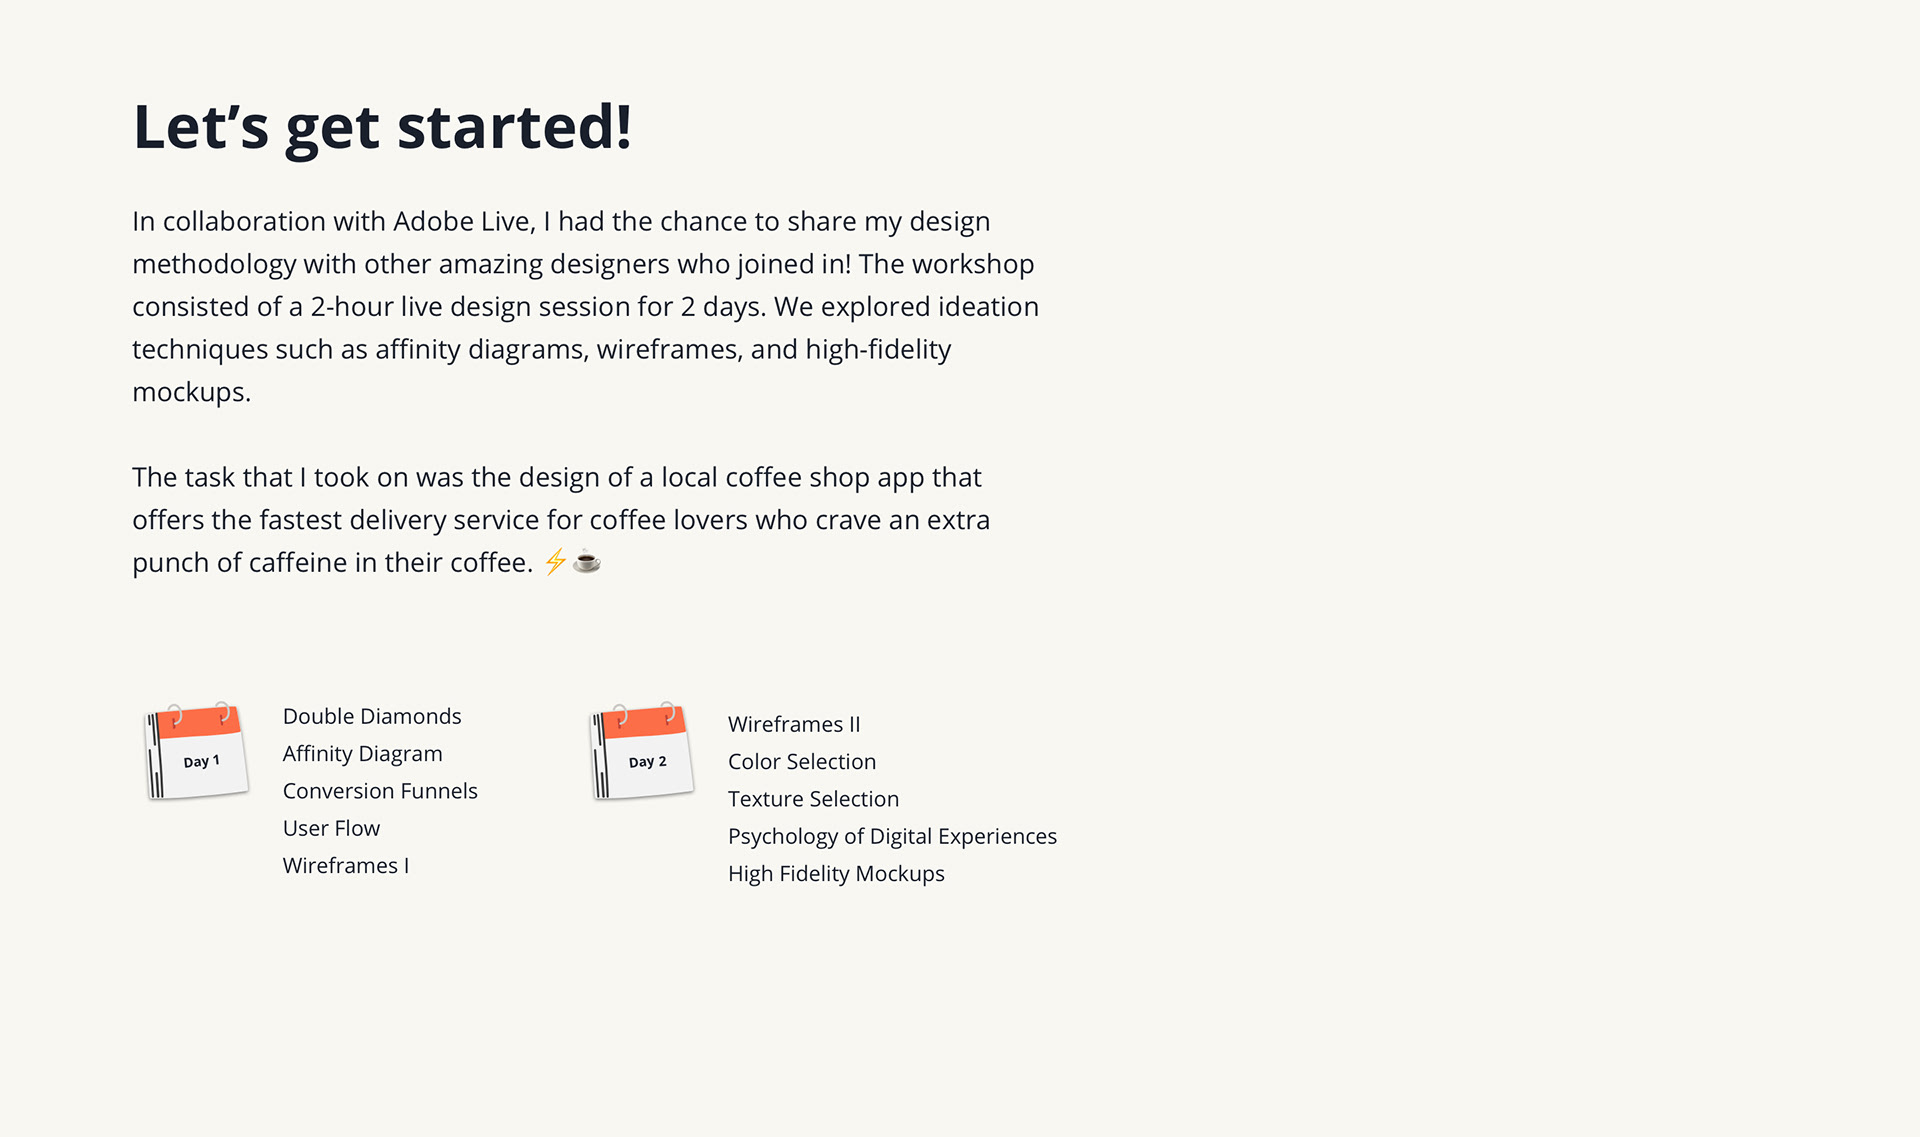Click the "Let's get started!" heading
This screenshot has width=1920, height=1137.
(382, 127)
